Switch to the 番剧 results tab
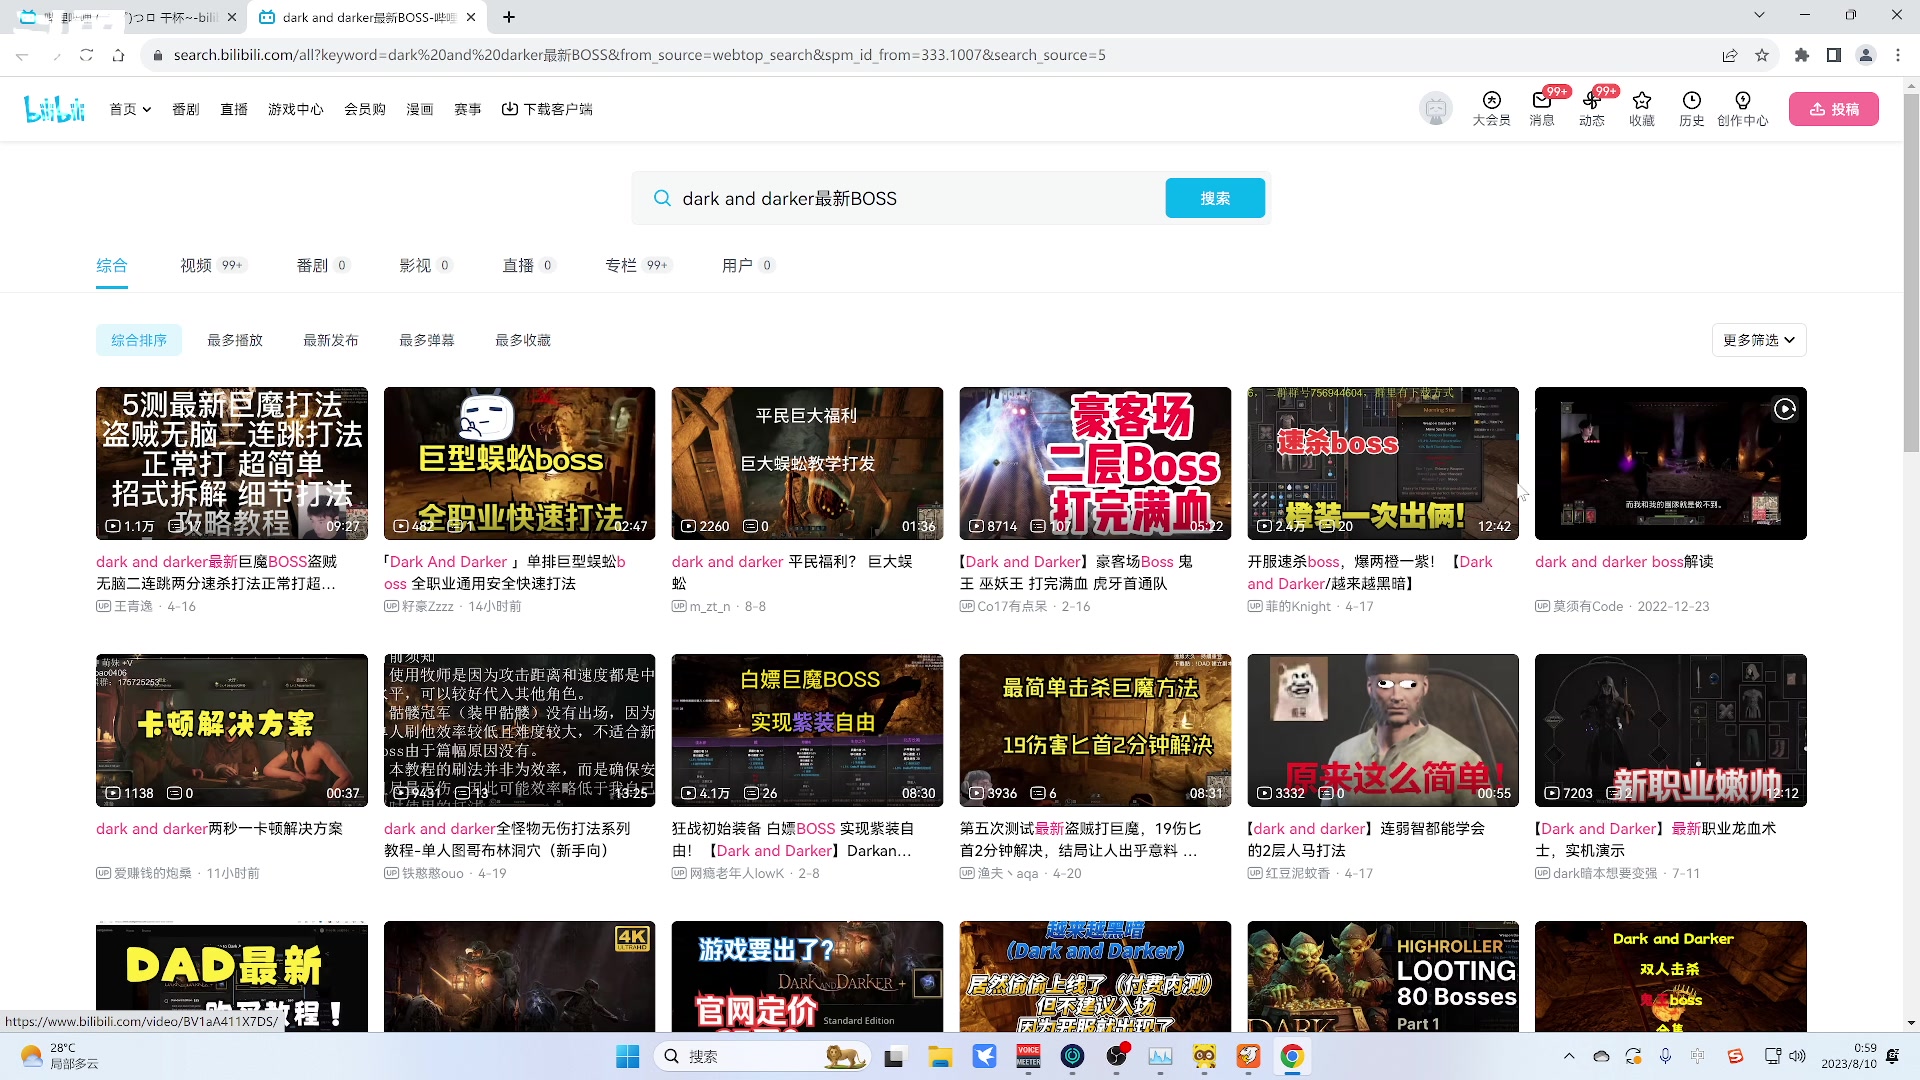This screenshot has height=1080, width=1920. point(322,265)
